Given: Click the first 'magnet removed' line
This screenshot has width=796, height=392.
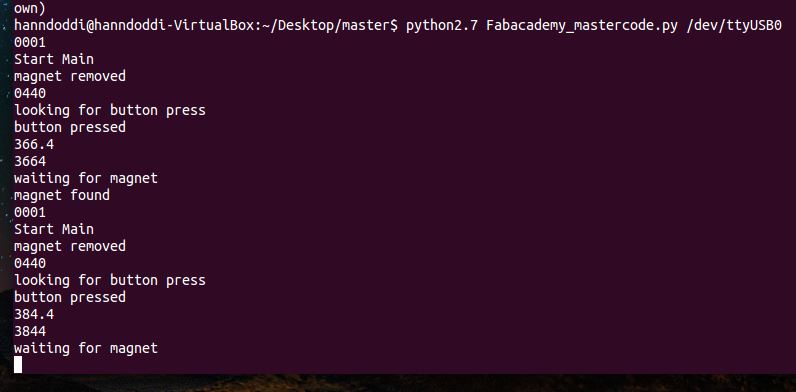Looking at the screenshot, I should point(70,76).
